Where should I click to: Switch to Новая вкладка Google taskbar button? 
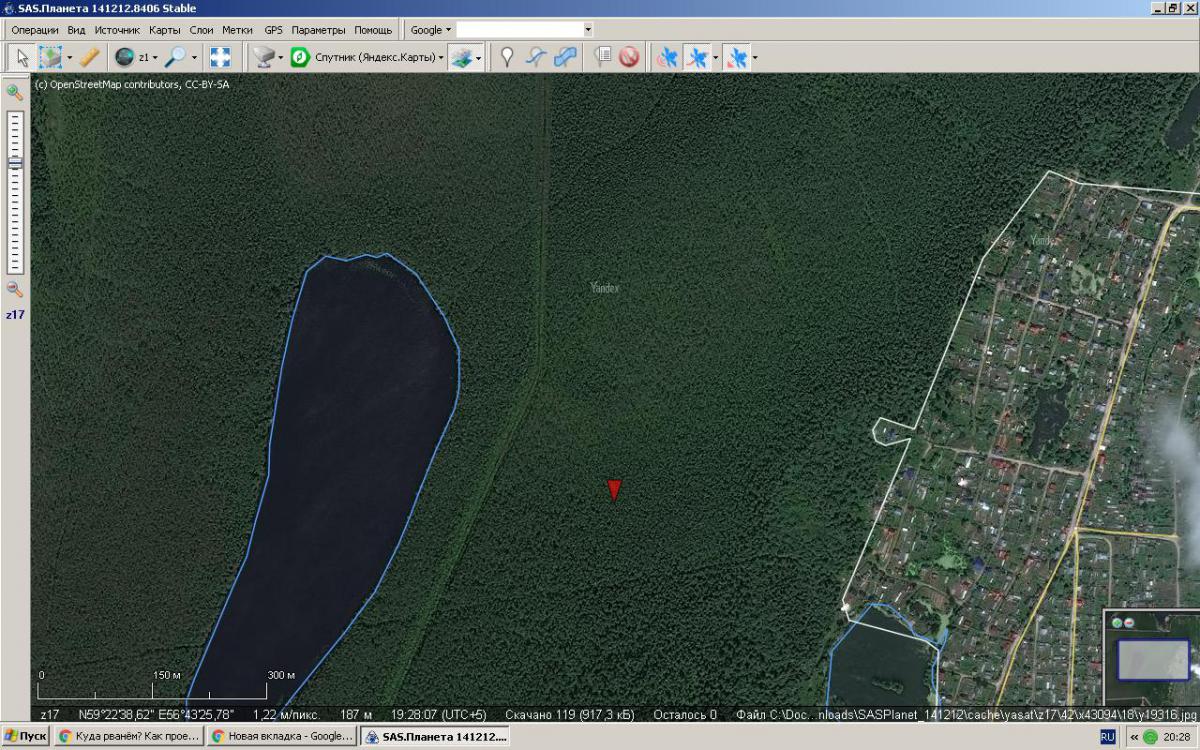click(281, 737)
